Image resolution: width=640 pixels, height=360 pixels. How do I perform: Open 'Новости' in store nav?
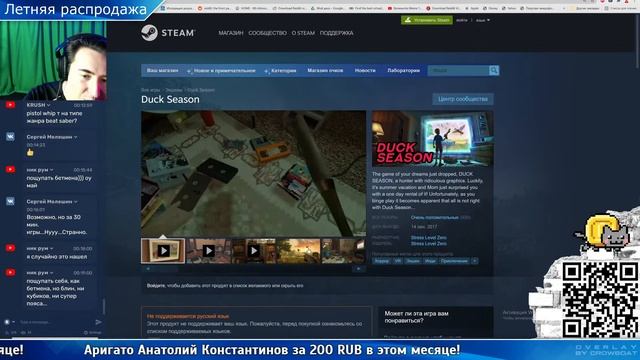coord(365,71)
